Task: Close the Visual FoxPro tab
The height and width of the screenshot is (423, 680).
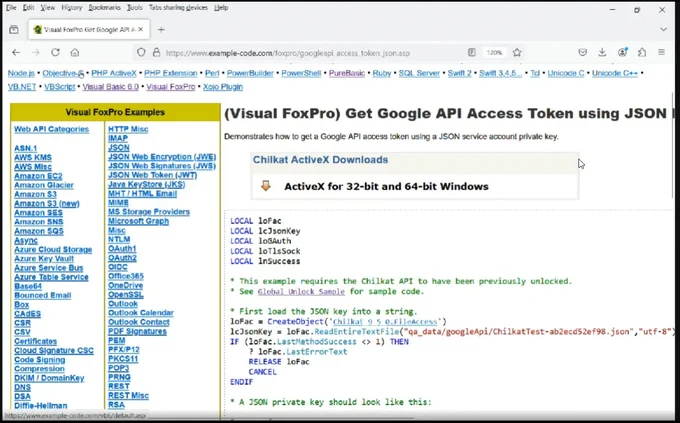Action: tap(141, 29)
